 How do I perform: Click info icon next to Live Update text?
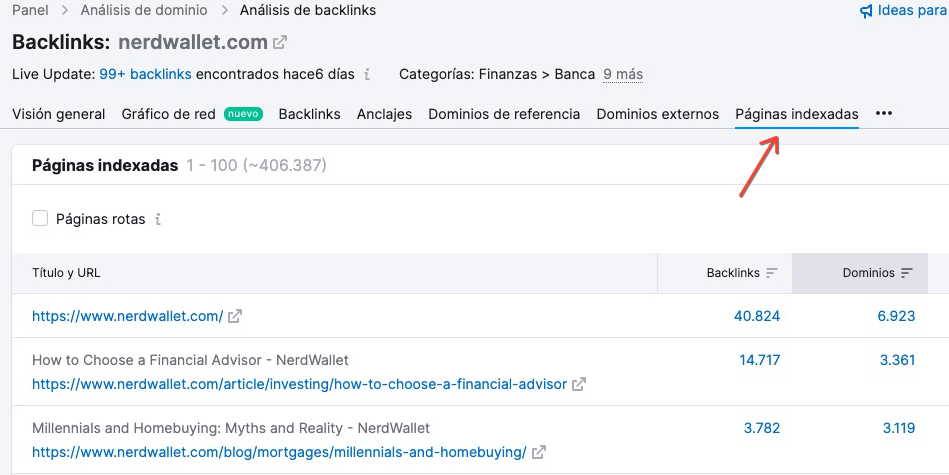point(367,74)
